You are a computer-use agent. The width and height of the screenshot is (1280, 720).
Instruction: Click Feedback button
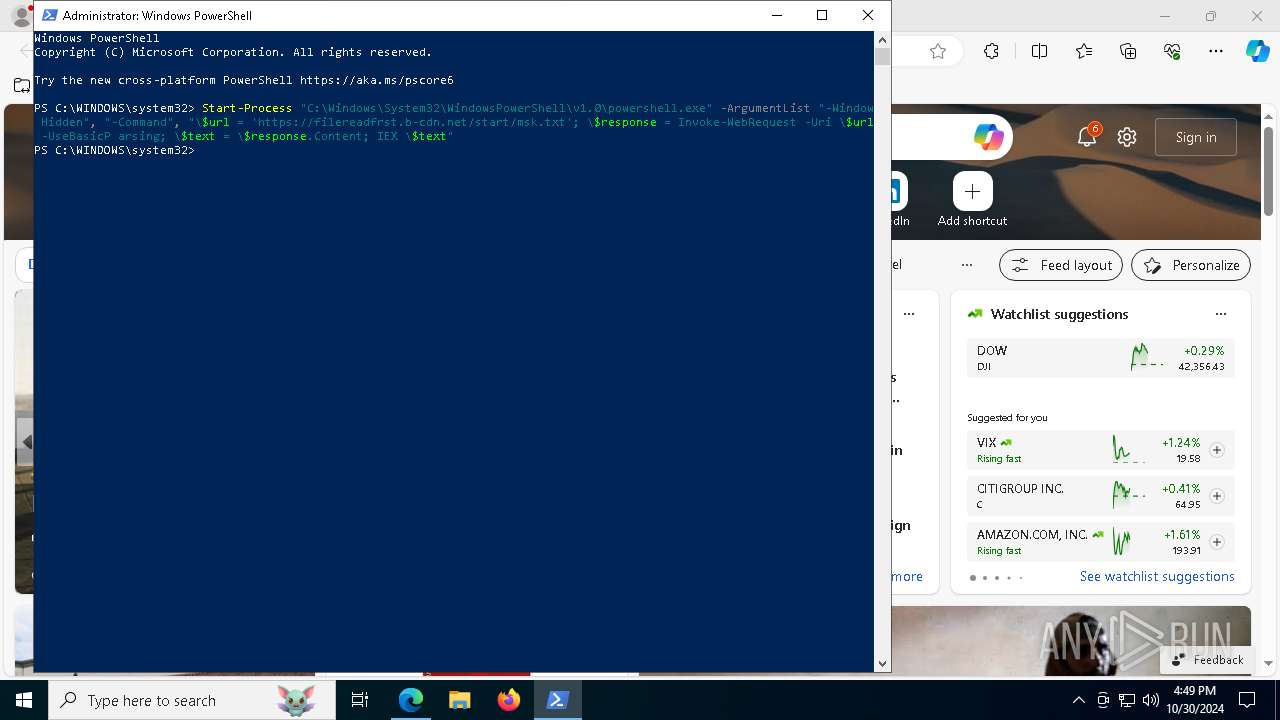point(1207,660)
